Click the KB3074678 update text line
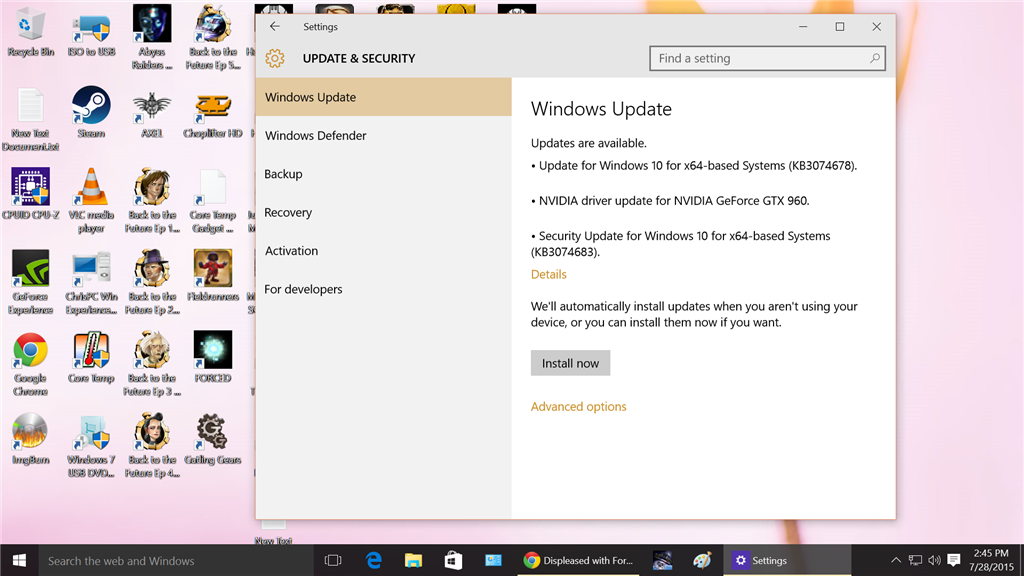 (x=694, y=166)
